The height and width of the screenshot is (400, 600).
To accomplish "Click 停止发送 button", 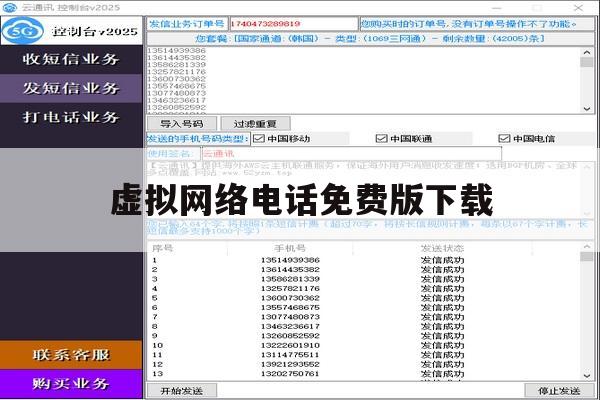I will [559, 391].
